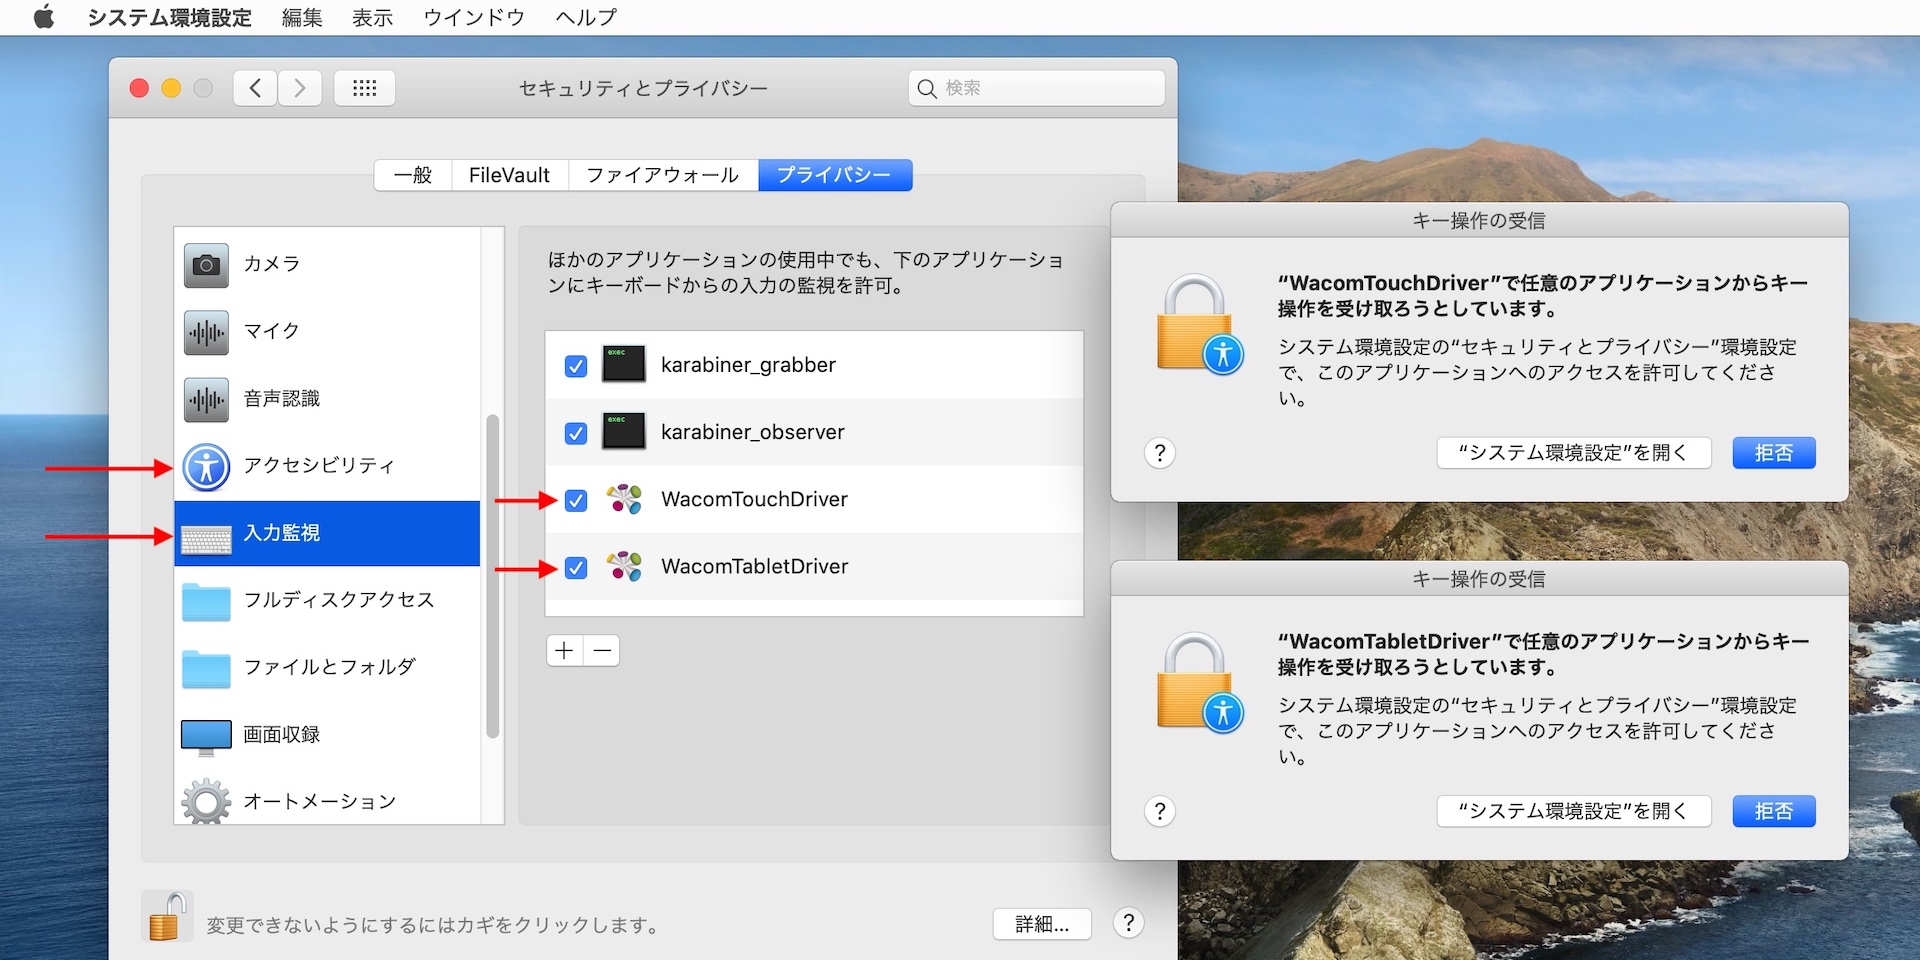1920x960 pixels.
Task: Toggle the WacomTouchDriver checkbox
Action: [x=576, y=500]
